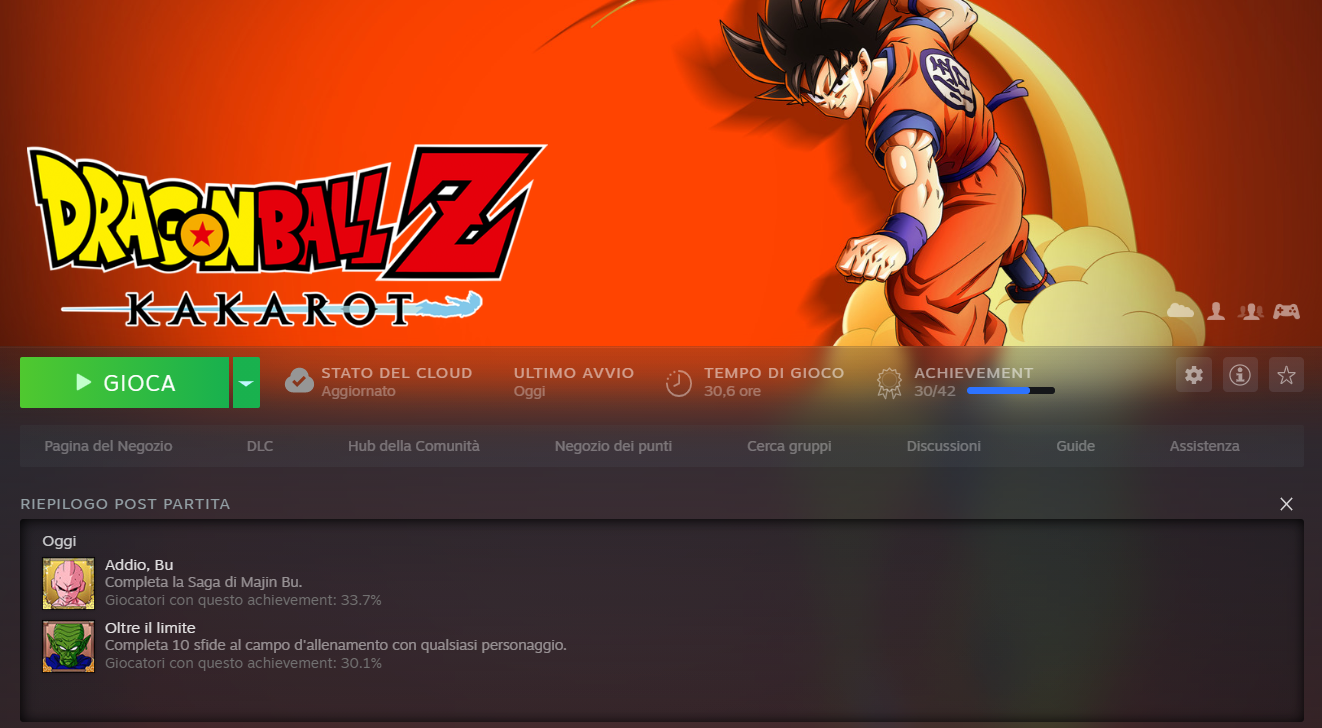Click the cloud status icon
Image resolution: width=1322 pixels, height=728 pixels.
click(x=299, y=381)
